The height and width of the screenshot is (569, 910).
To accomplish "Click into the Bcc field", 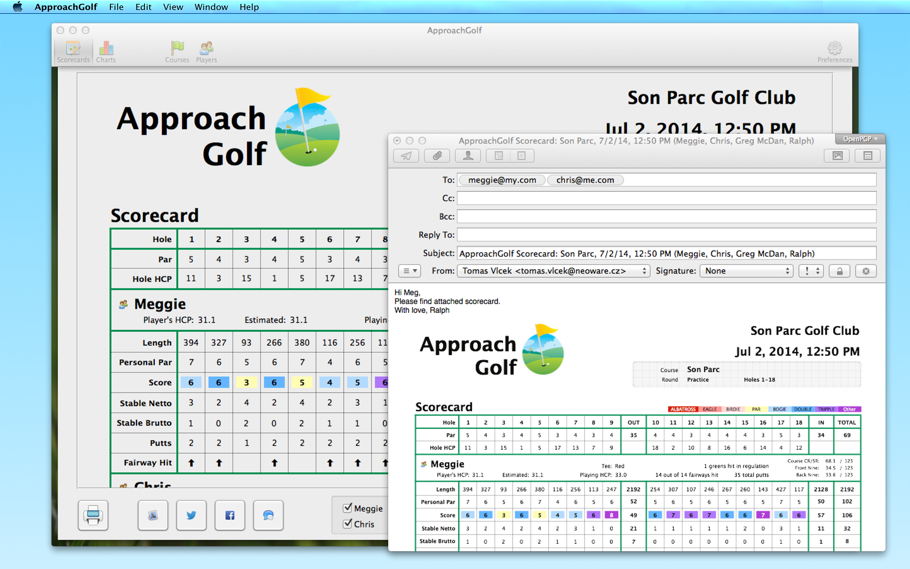I will click(x=666, y=217).
